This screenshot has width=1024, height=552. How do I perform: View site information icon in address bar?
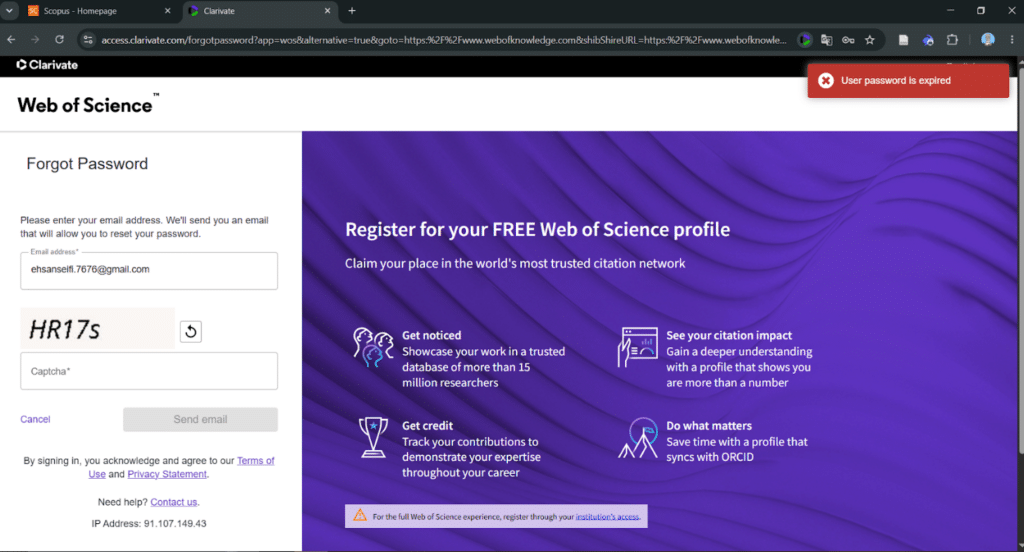pos(88,40)
